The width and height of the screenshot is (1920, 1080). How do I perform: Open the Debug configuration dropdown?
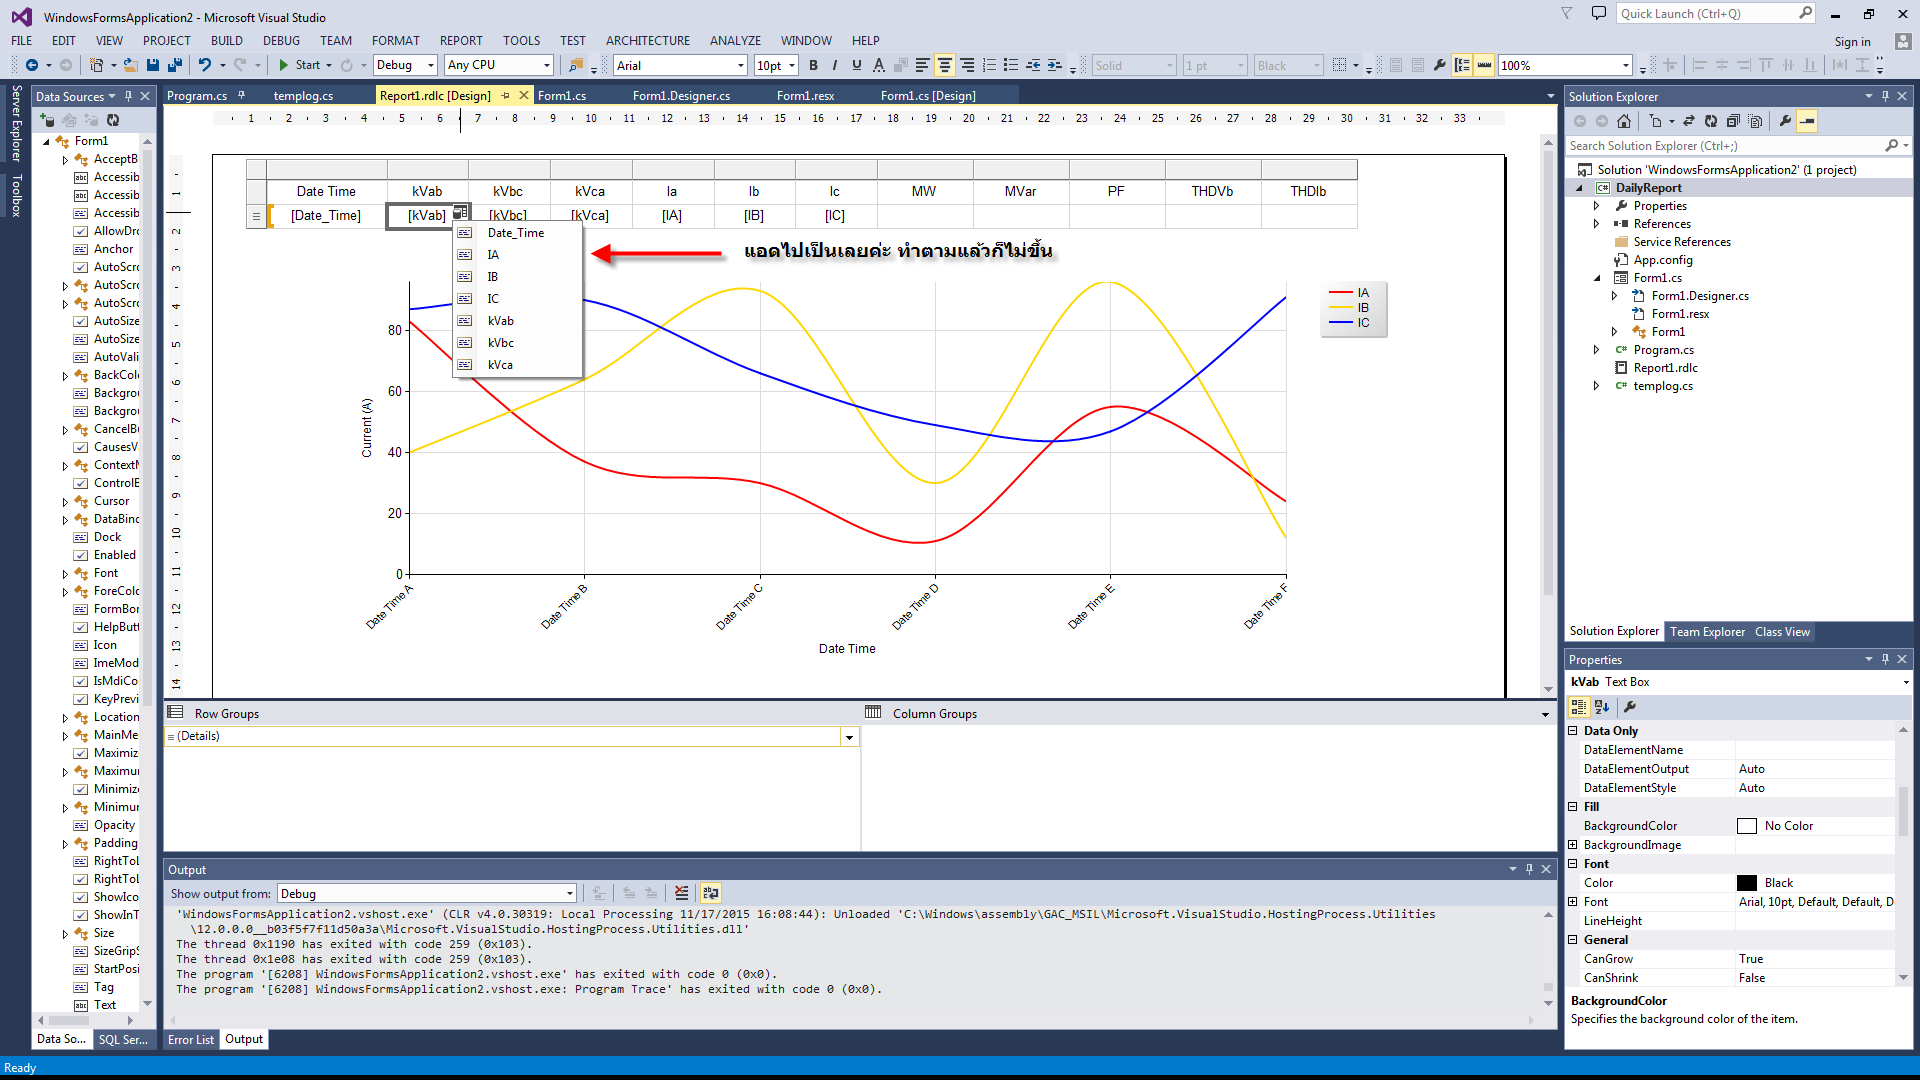coord(431,65)
